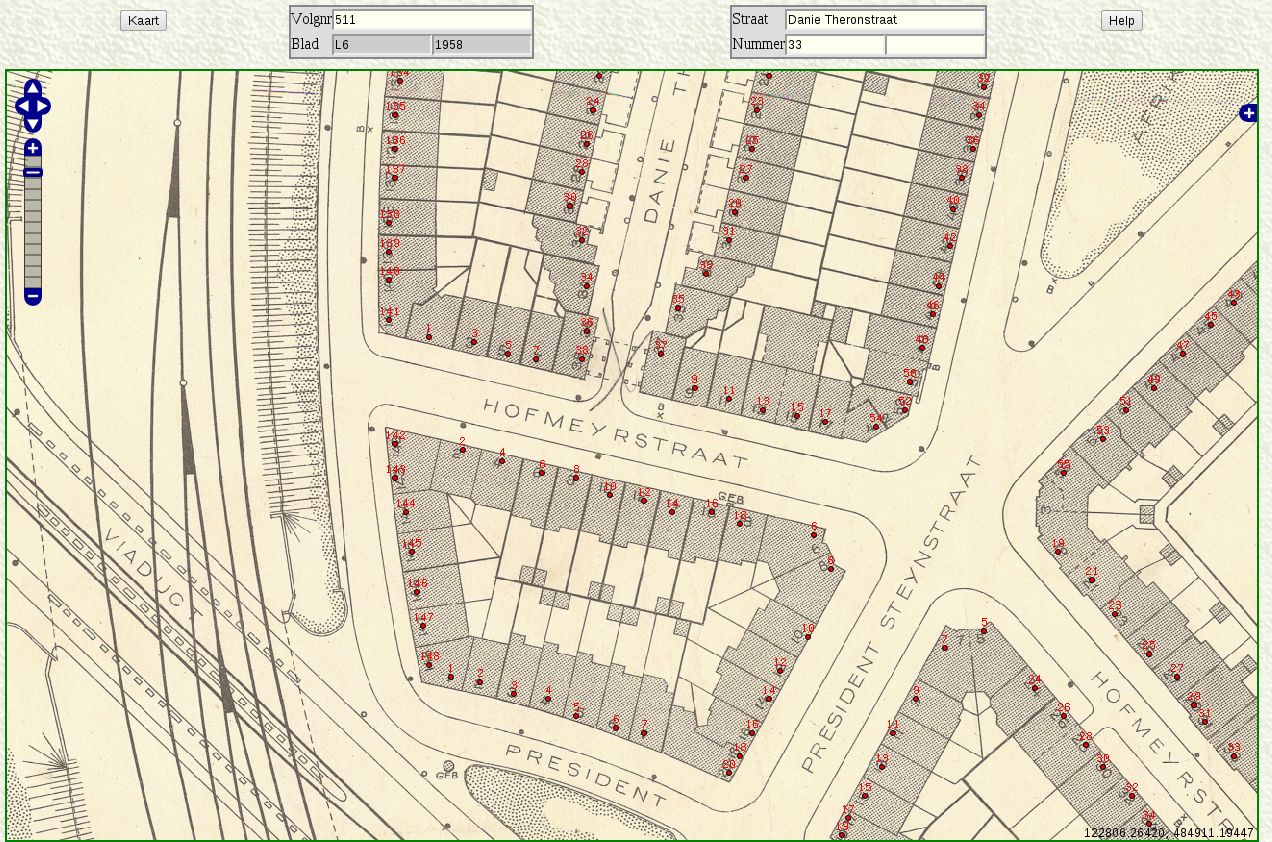Select house marker 142 on the map
Viewport: 1272px width, 842px height.
pyautogui.click(x=395, y=442)
